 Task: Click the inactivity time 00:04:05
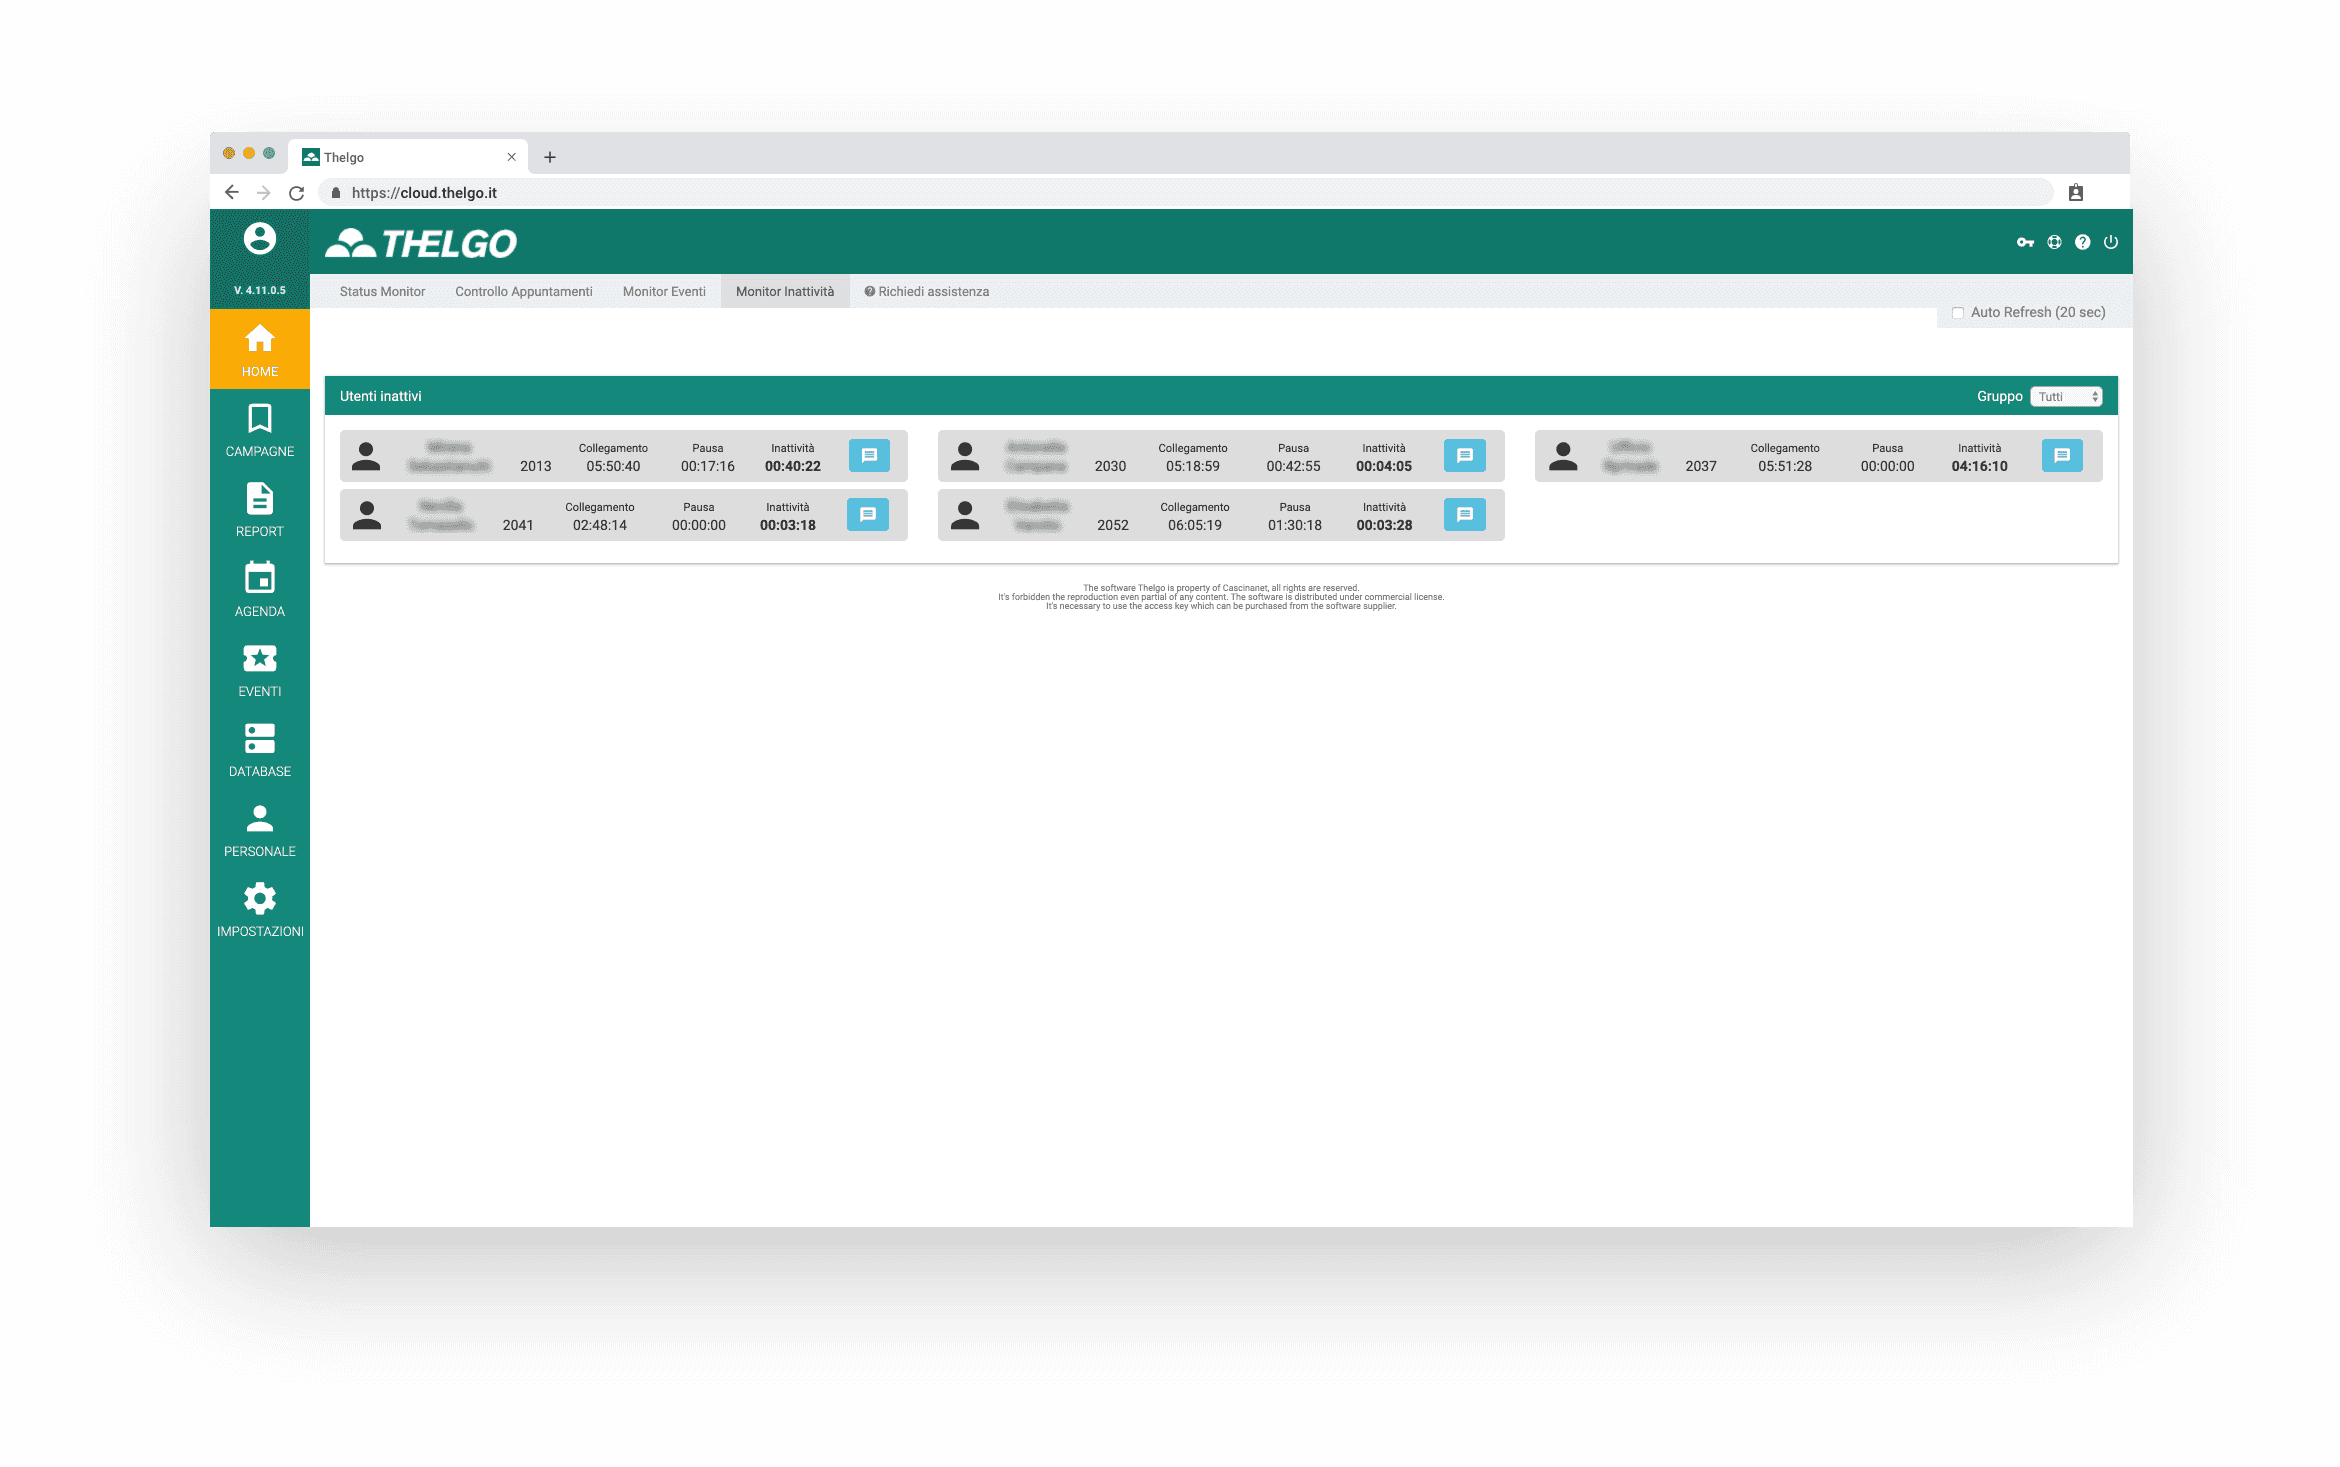pyautogui.click(x=1384, y=466)
